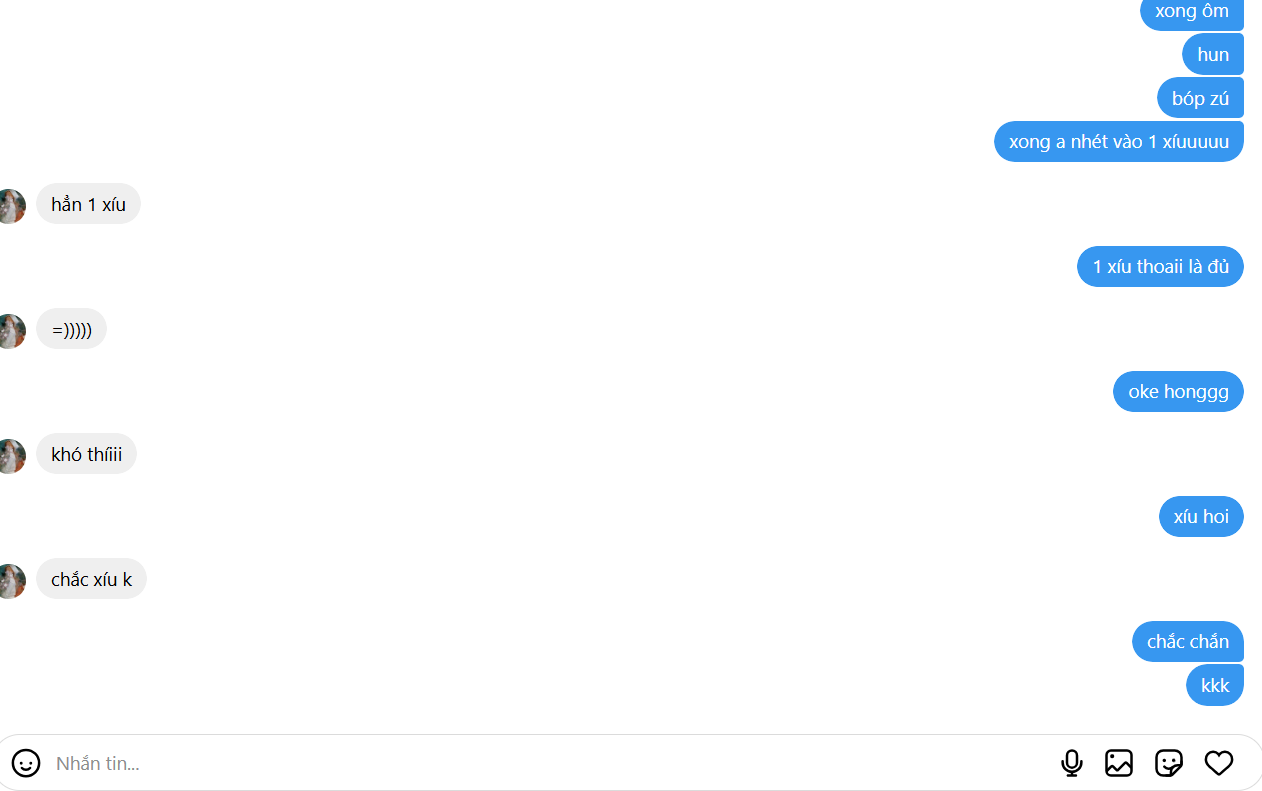
Task: Open the sticker picker icon
Action: [x=1169, y=763]
